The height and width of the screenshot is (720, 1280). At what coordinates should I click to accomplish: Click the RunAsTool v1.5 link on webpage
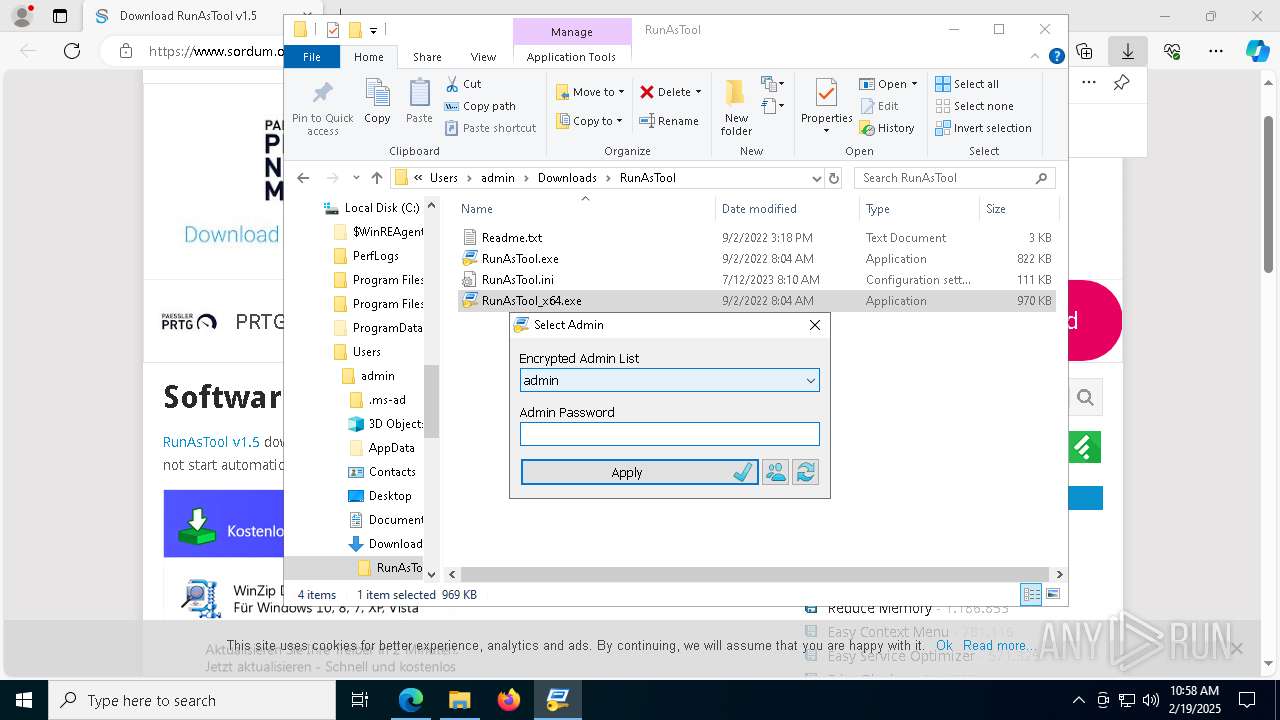tap(211, 442)
